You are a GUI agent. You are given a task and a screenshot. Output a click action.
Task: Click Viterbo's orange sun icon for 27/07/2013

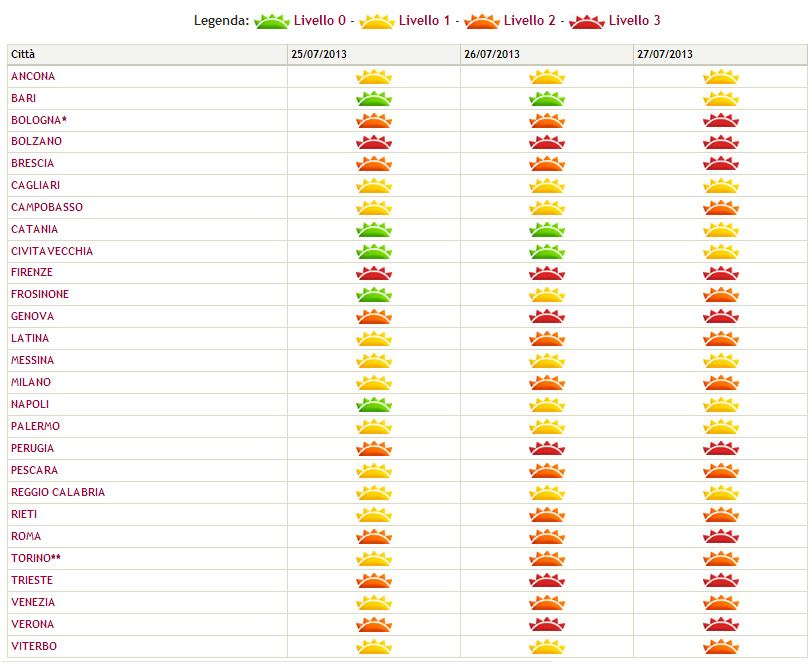click(721, 646)
